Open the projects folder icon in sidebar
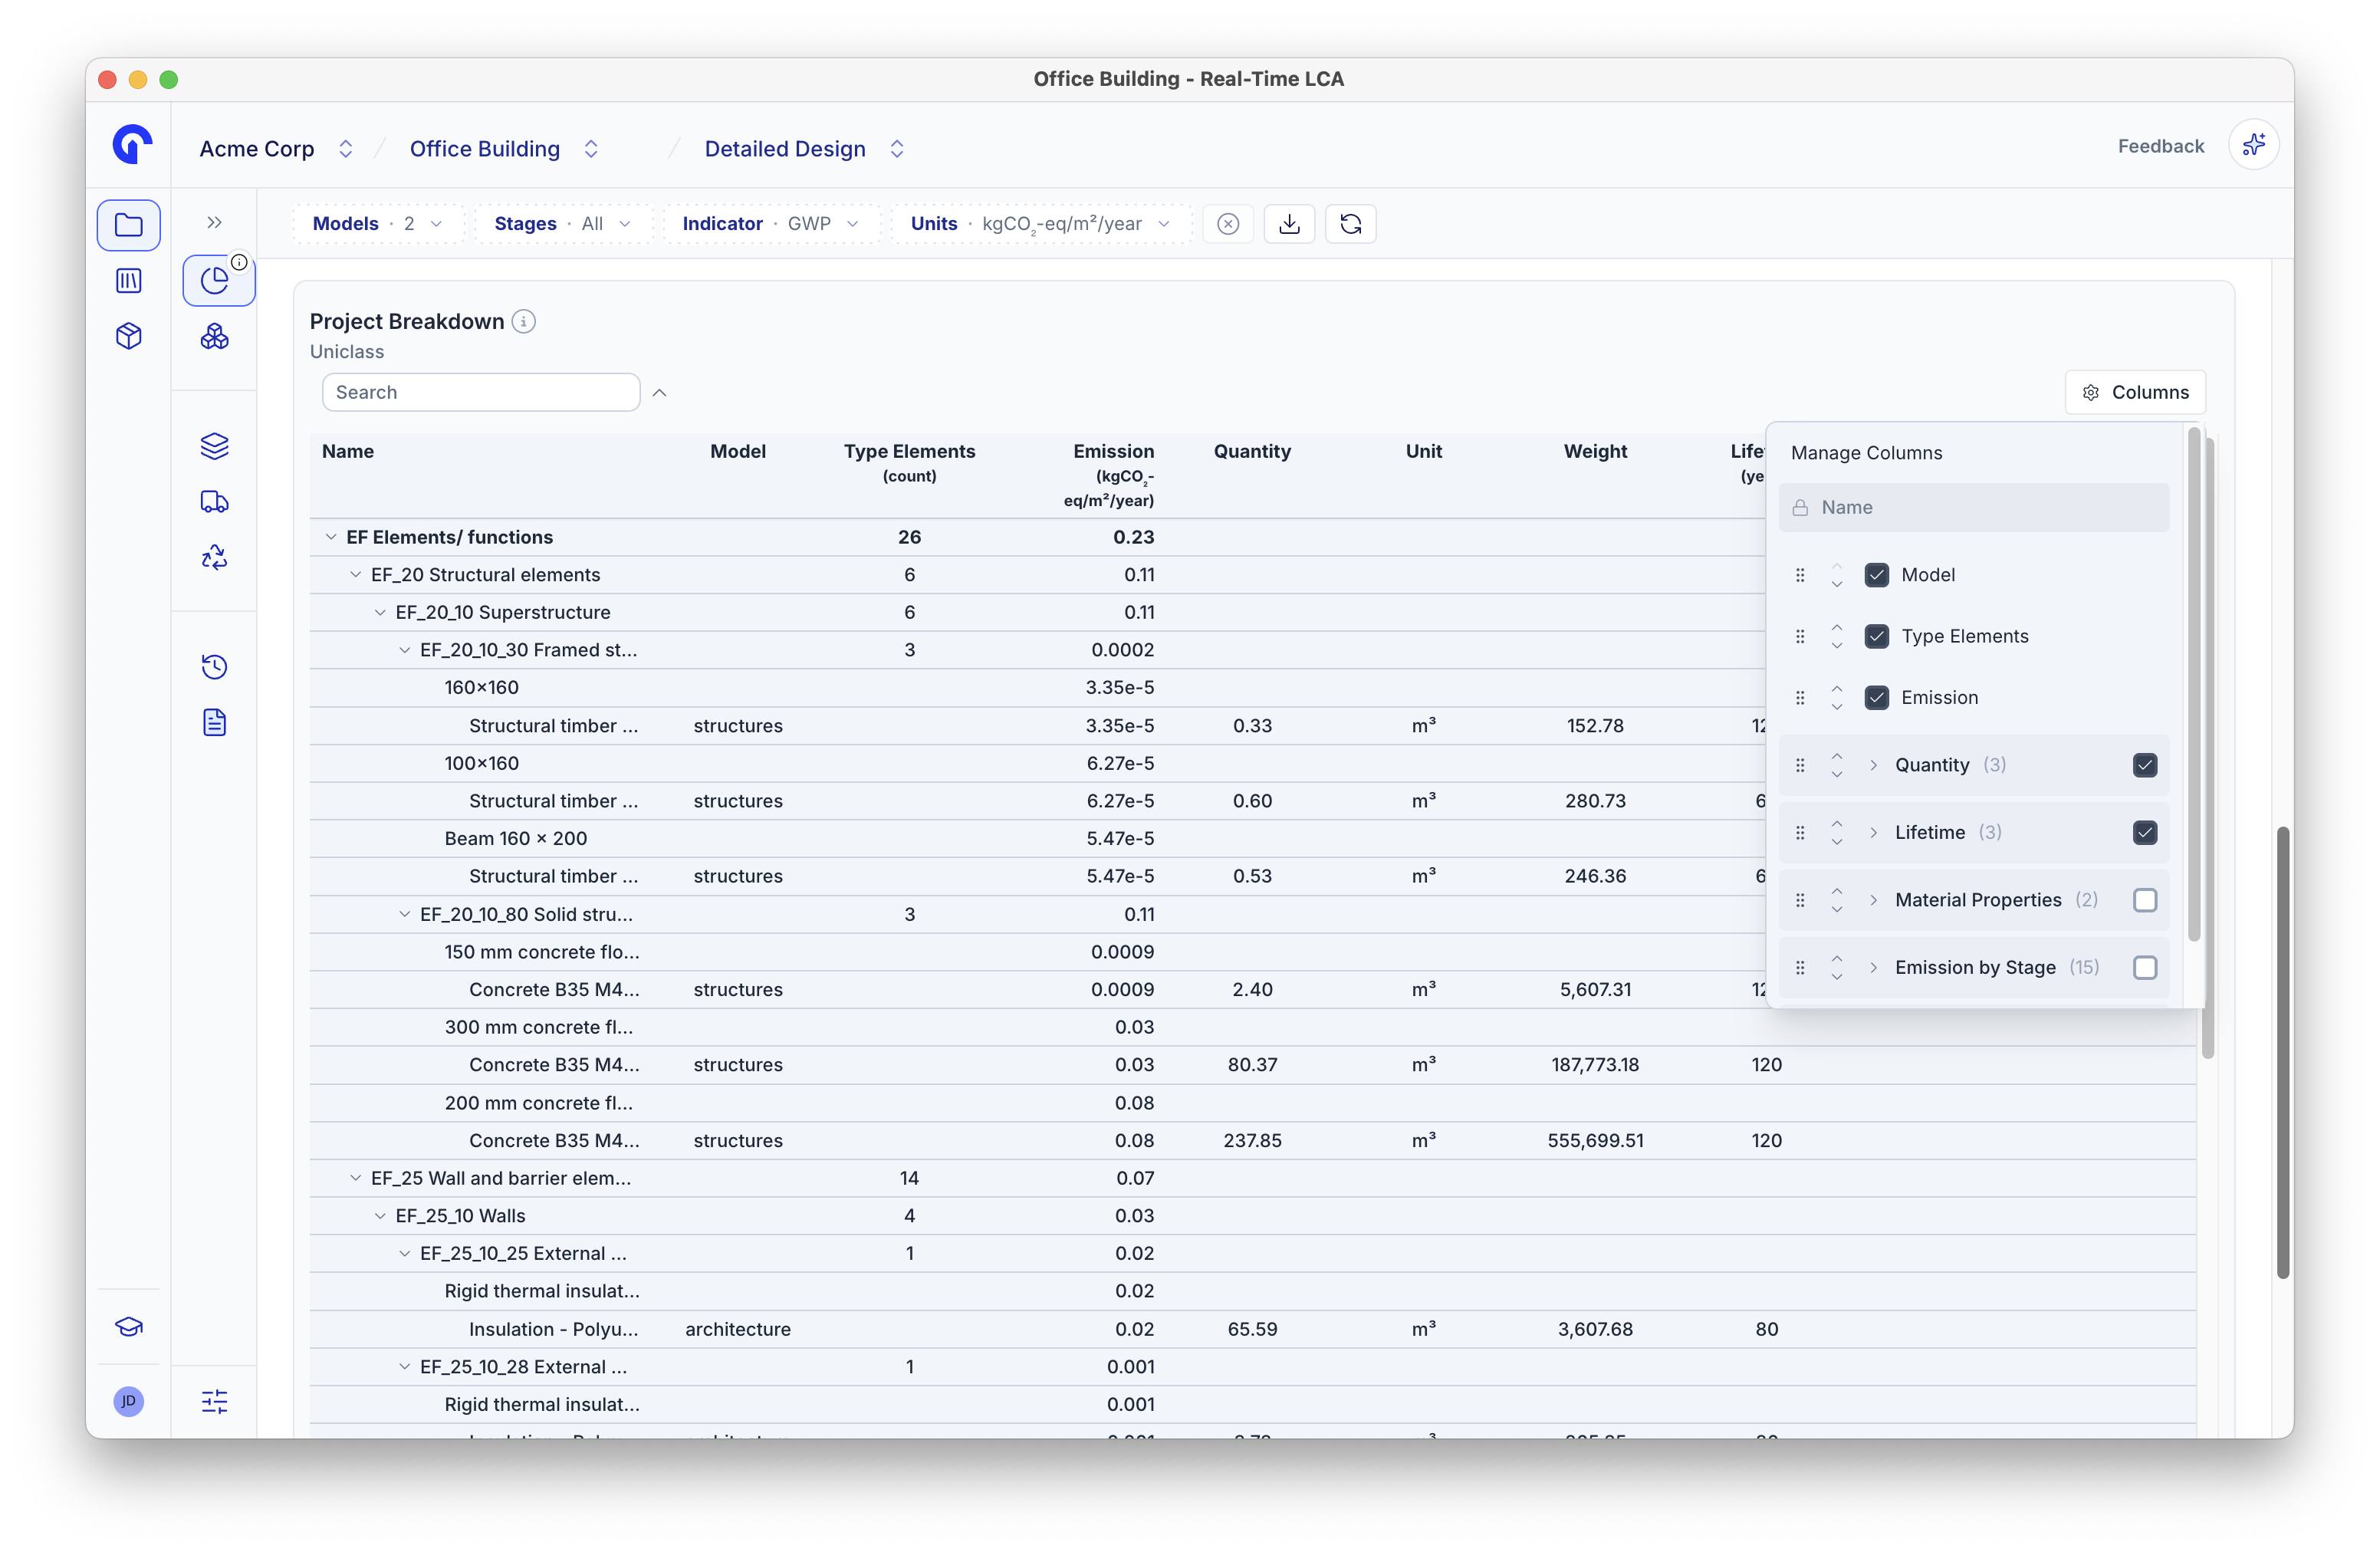Image resolution: width=2380 pixels, height=1552 pixels. 128,224
